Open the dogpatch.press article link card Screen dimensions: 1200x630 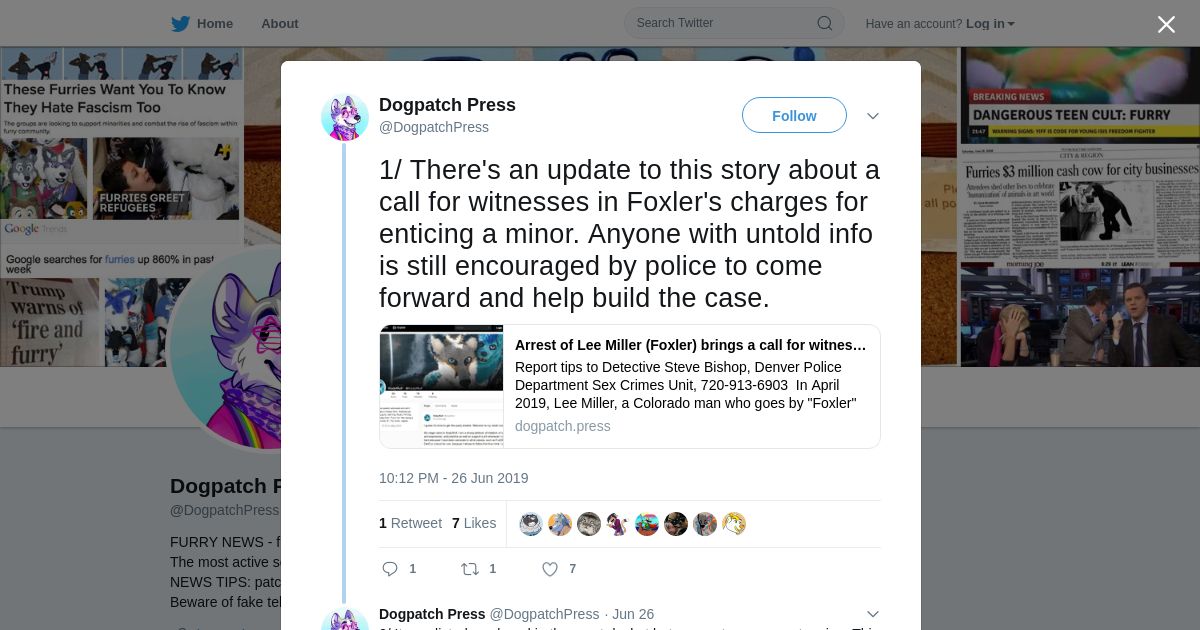tap(630, 386)
